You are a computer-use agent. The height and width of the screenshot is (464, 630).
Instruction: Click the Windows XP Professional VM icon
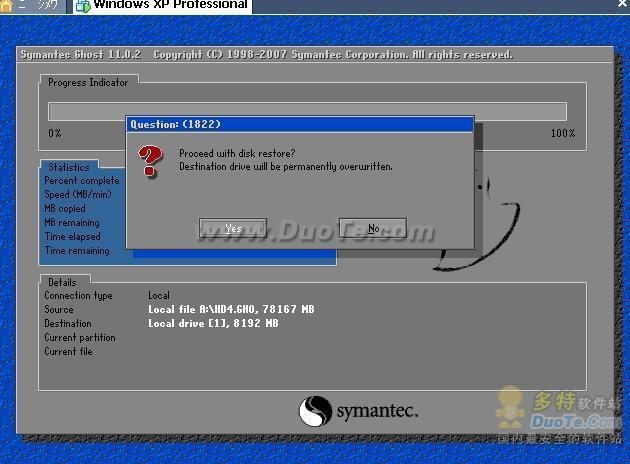coord(83,6)
